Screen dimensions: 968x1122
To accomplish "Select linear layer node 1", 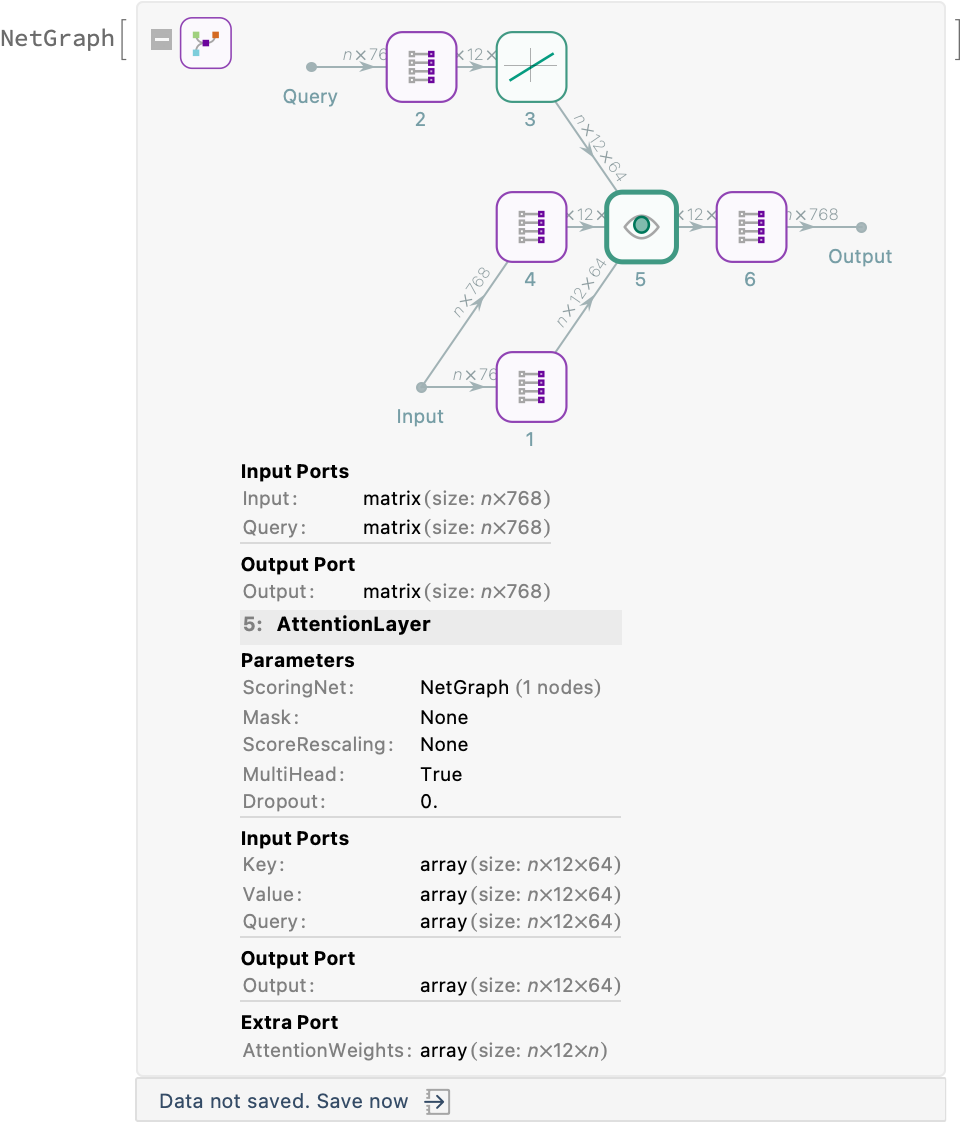I will (x=531, y=387).
